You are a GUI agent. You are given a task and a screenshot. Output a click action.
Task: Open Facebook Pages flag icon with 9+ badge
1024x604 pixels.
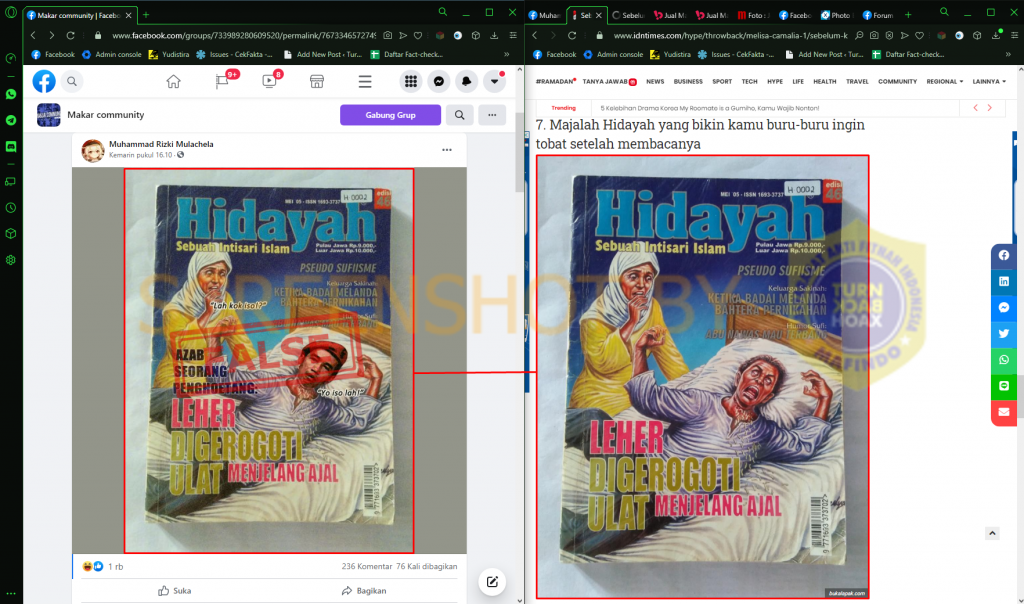[223, 81]
